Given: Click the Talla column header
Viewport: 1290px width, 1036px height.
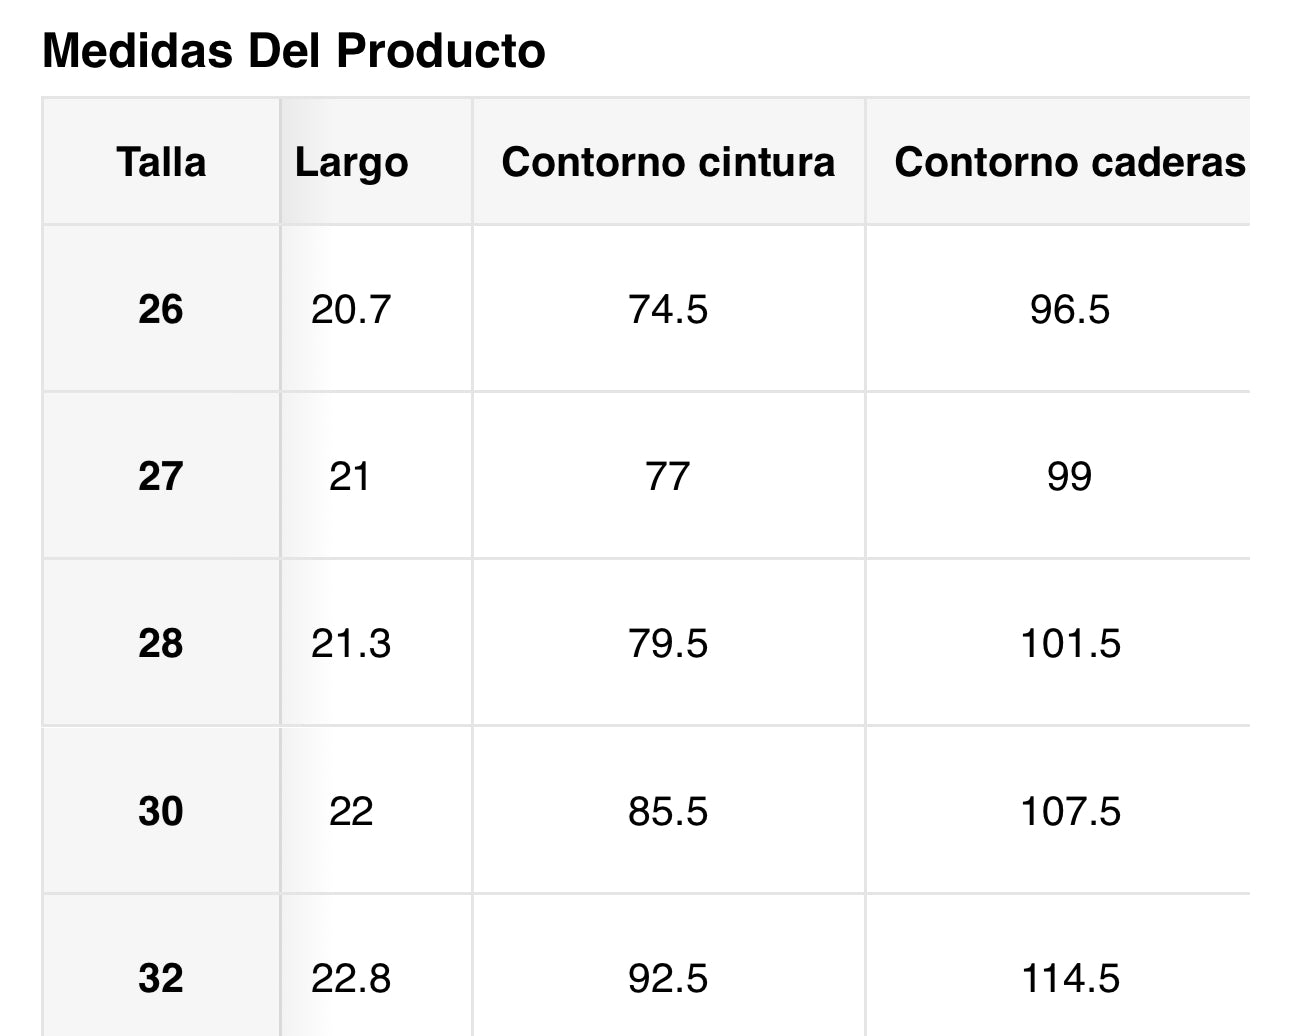Looking at the screenshot, I should [x=161, y=162].
